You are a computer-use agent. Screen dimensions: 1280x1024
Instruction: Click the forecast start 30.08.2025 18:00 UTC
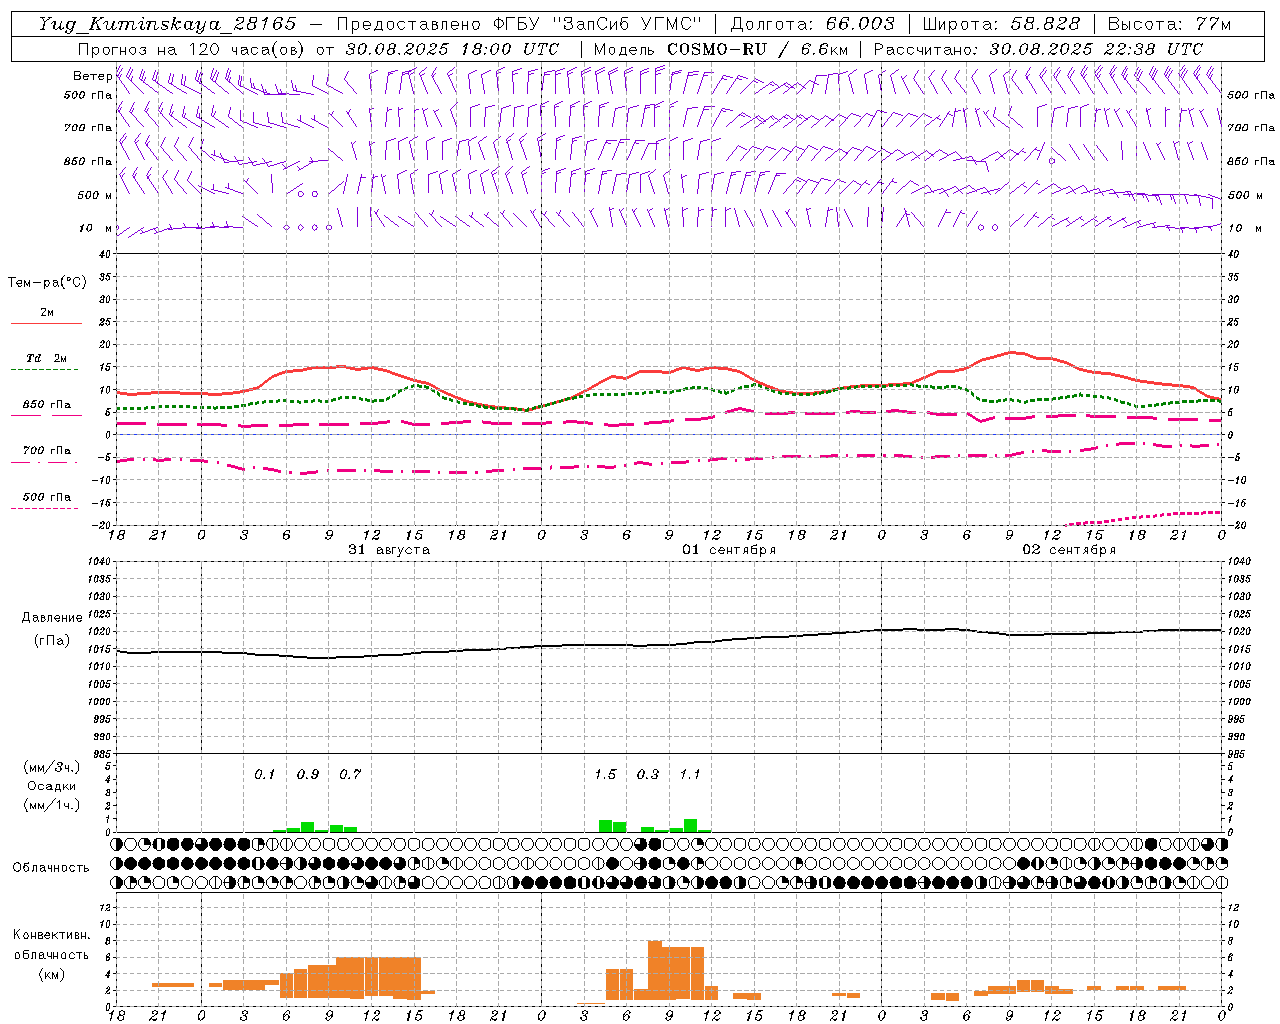click(452, 49)
